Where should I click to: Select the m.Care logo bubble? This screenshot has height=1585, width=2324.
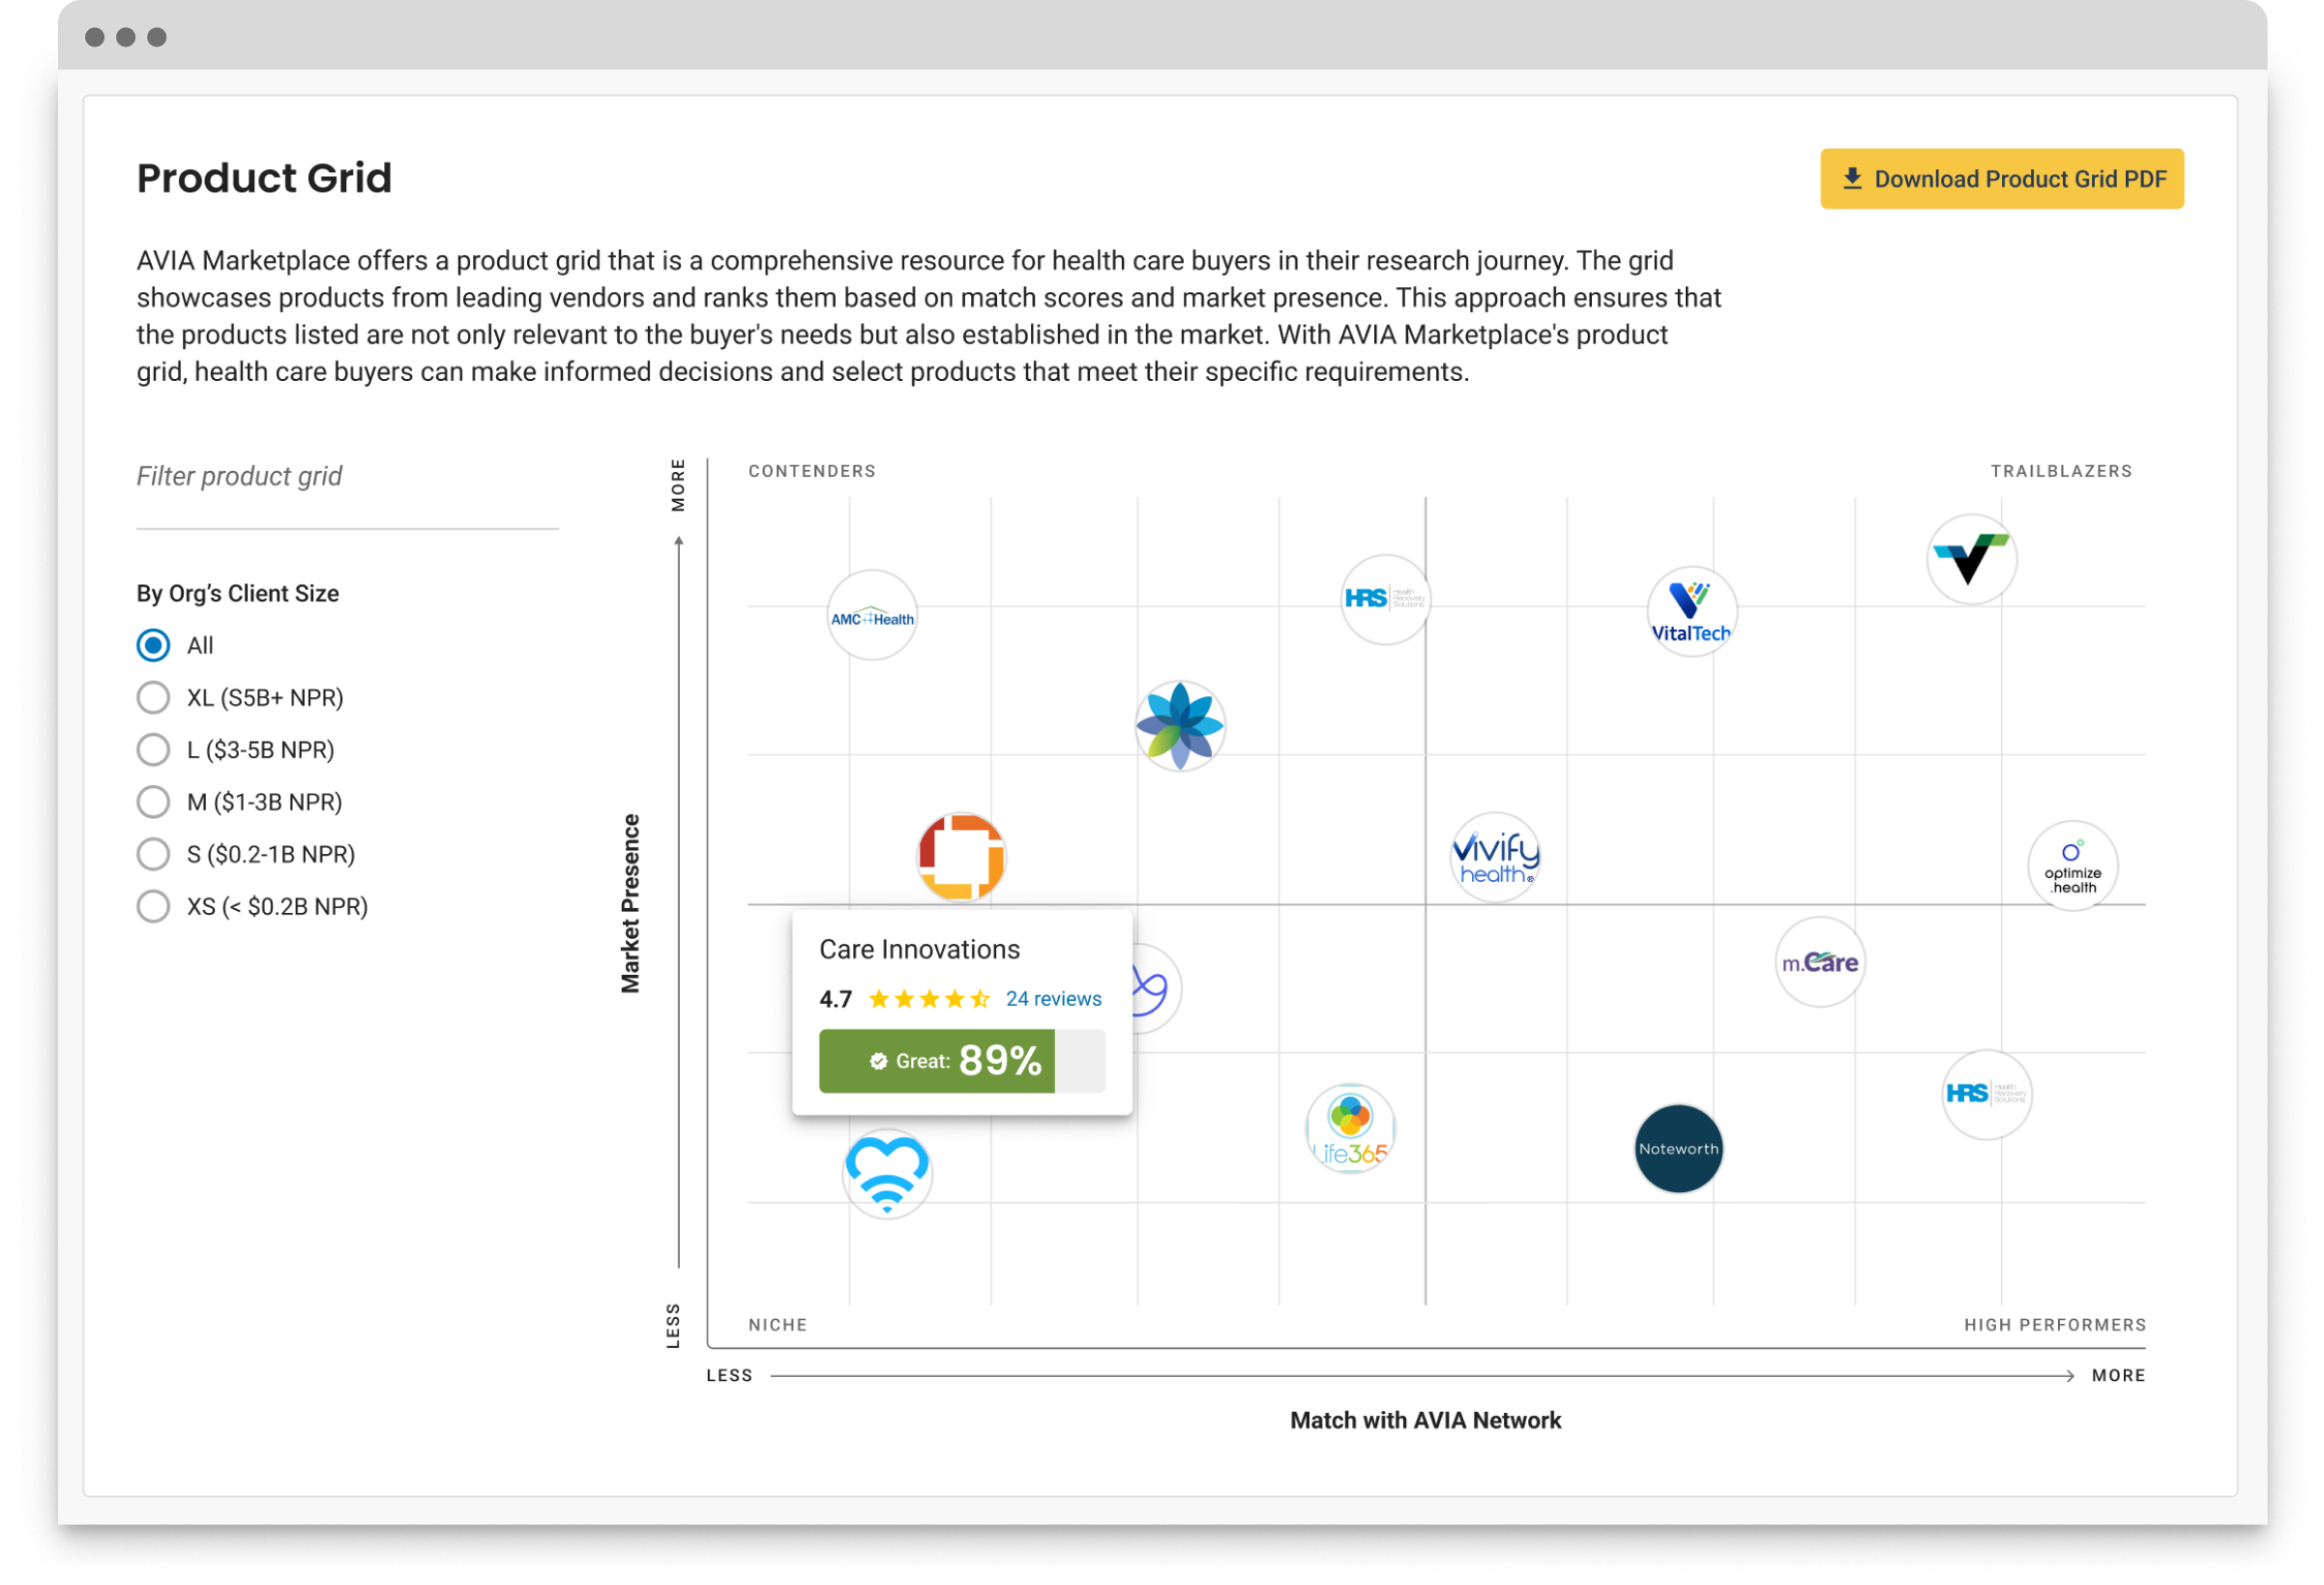(x=1819, y=962)
